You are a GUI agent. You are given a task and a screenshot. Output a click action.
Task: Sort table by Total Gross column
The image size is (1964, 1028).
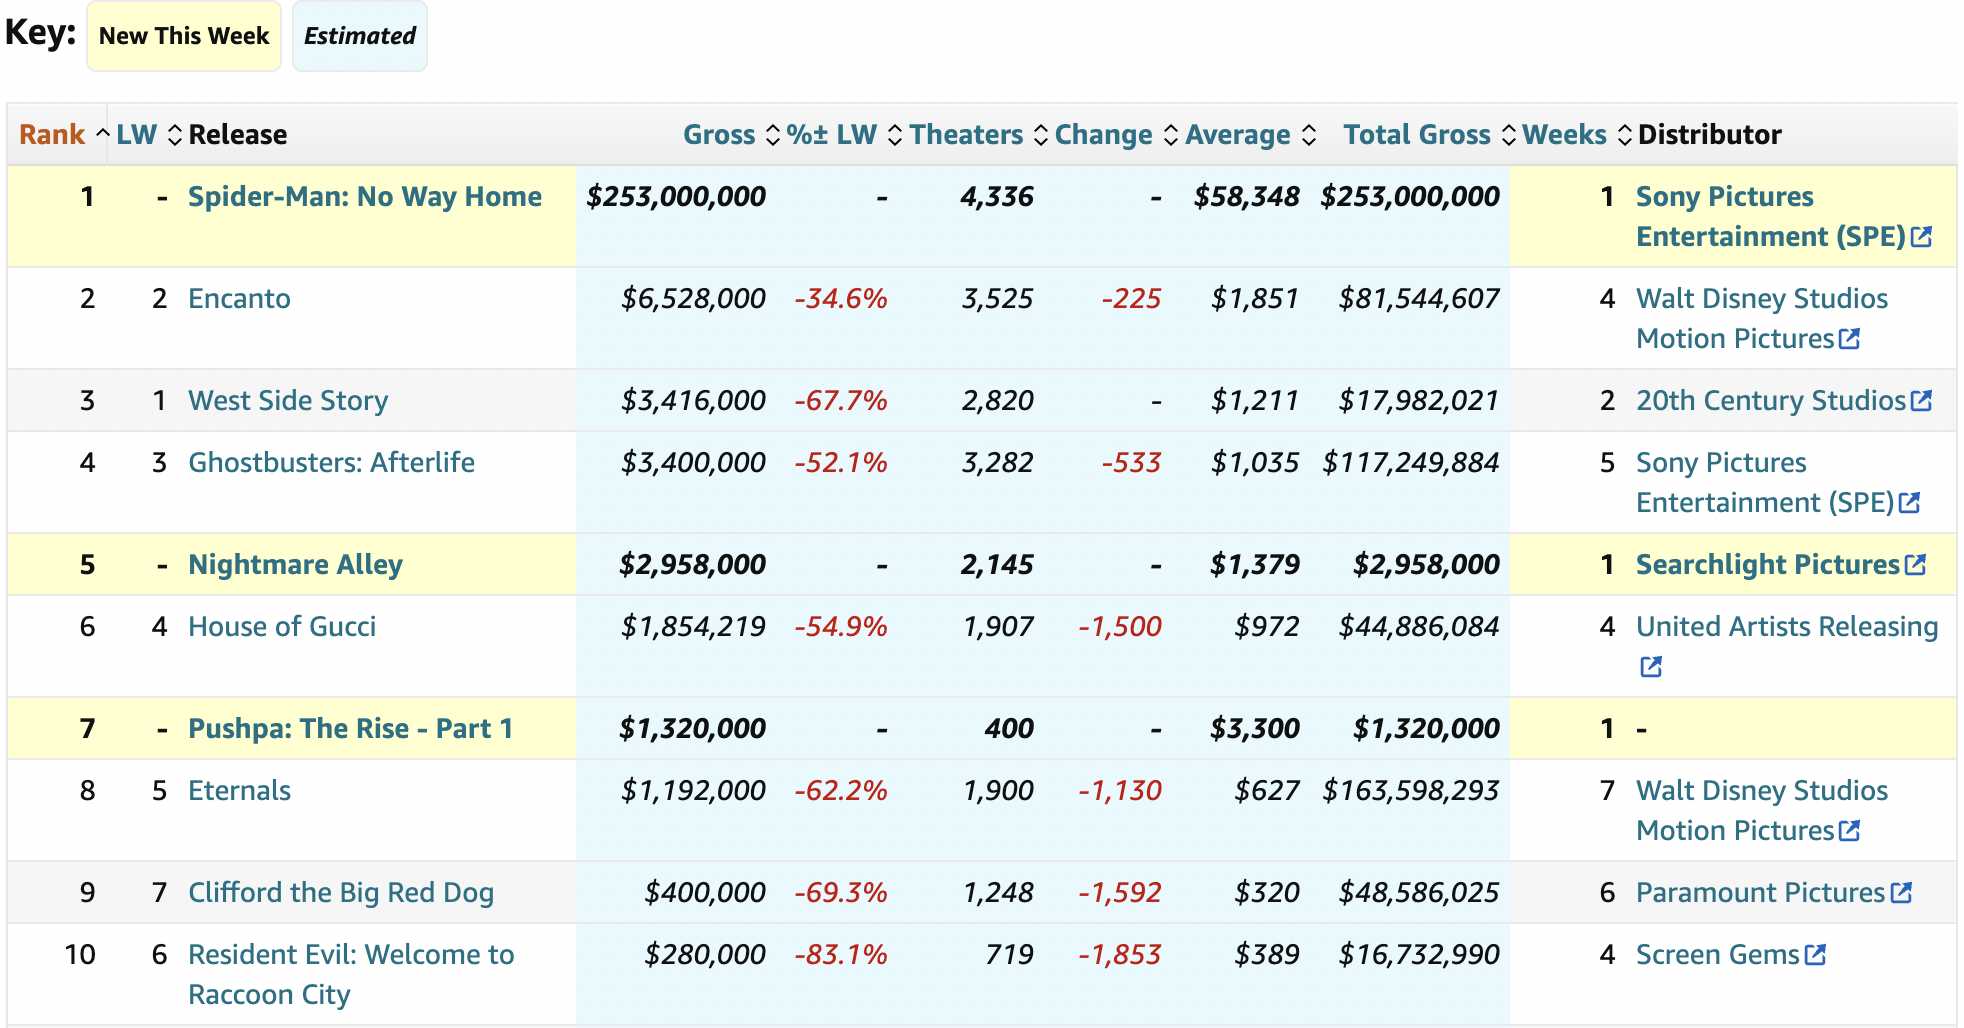[1429, 135]
